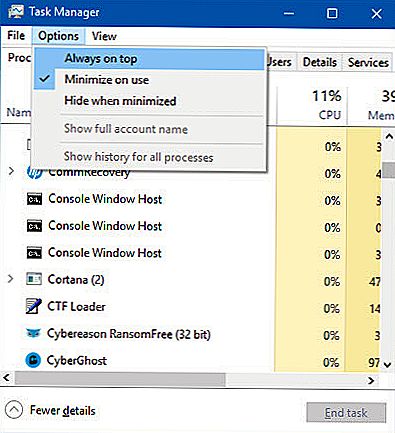Open the Details tab
Screen dimensions: 395x433
320,62
